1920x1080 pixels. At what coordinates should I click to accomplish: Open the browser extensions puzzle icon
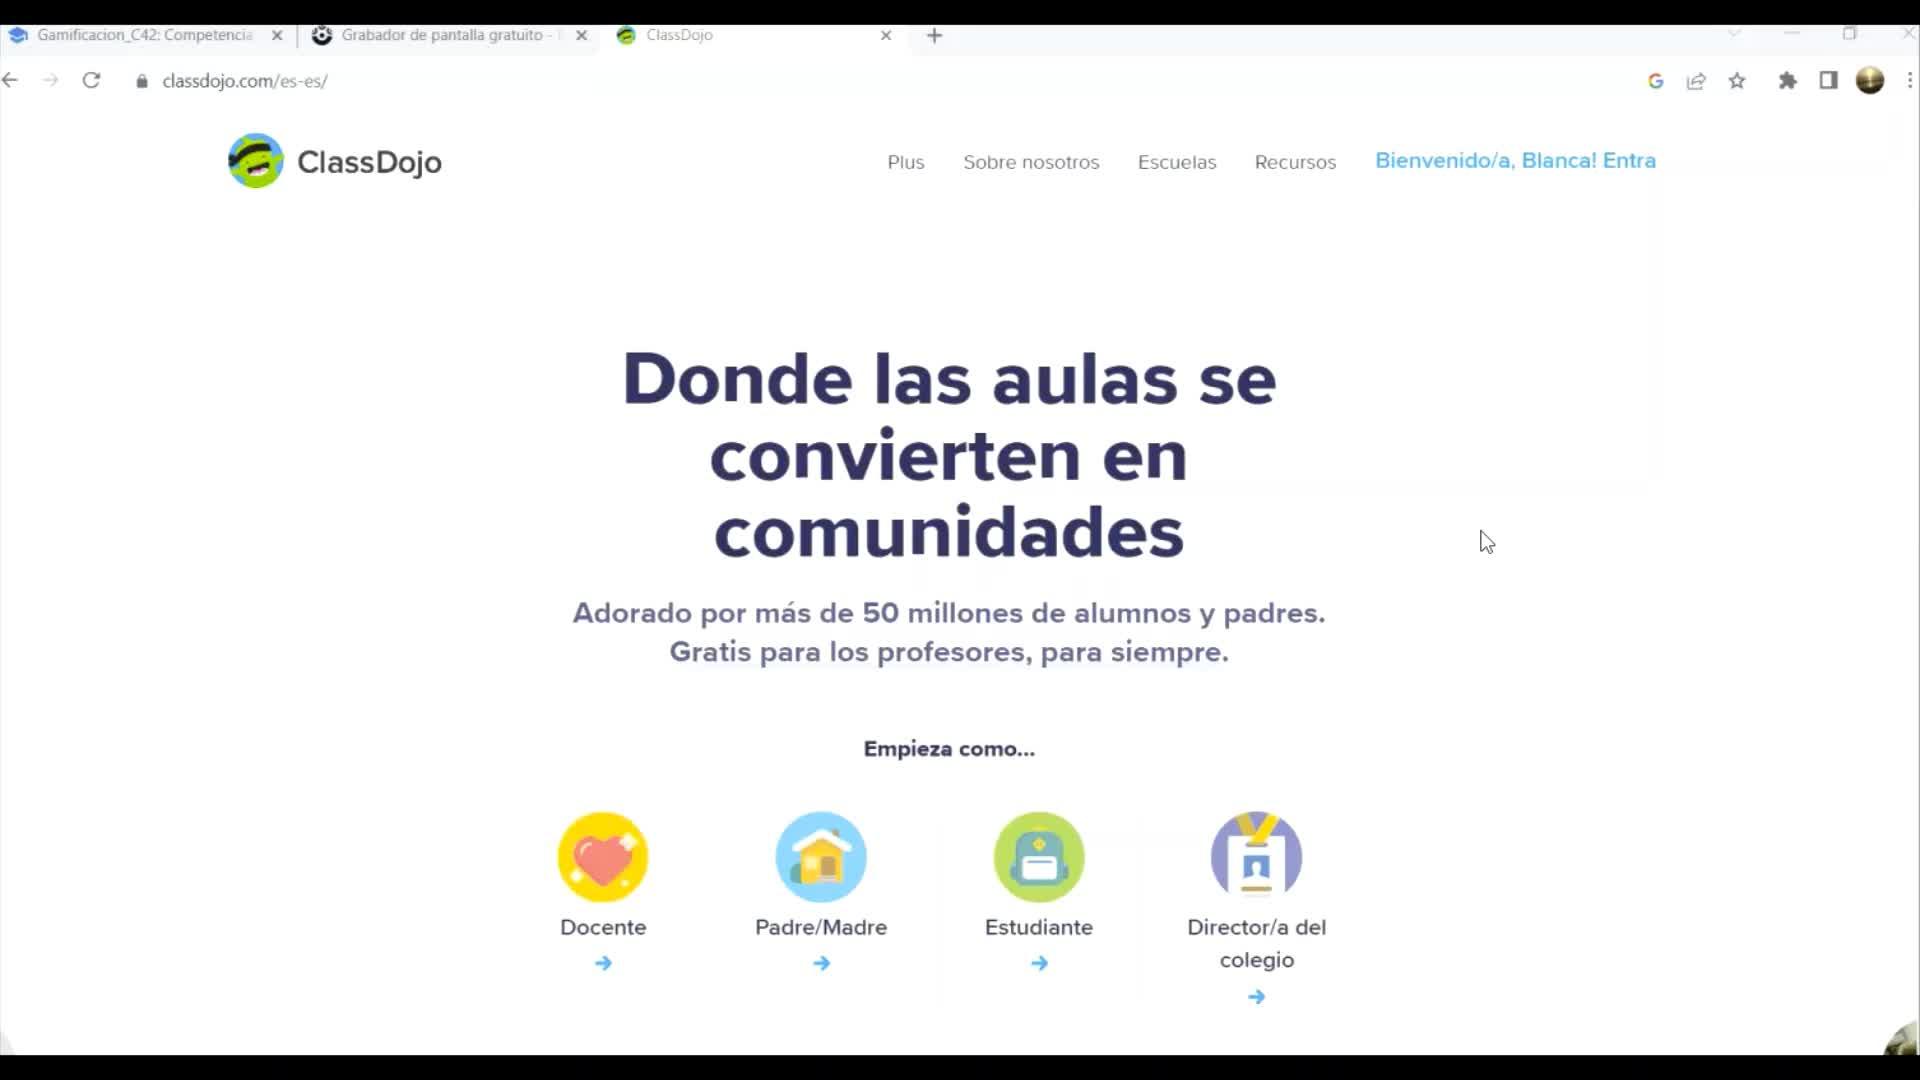pos(1788,81)
